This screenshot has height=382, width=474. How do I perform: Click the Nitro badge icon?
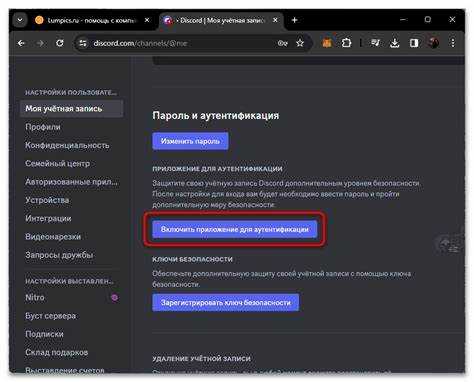pos(114,298)
